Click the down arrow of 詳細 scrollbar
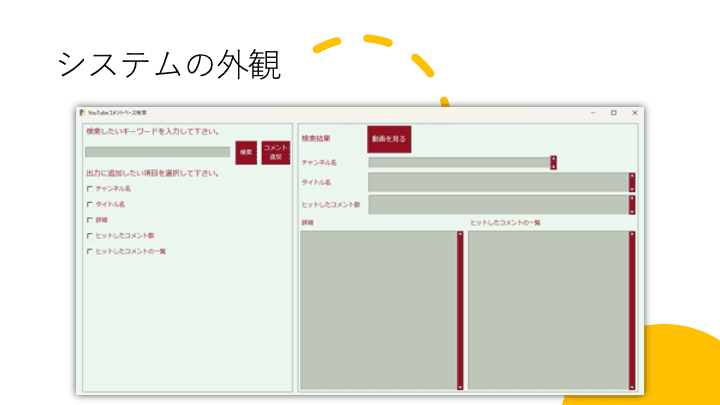 pyautogui.click(x=460, y=387)
